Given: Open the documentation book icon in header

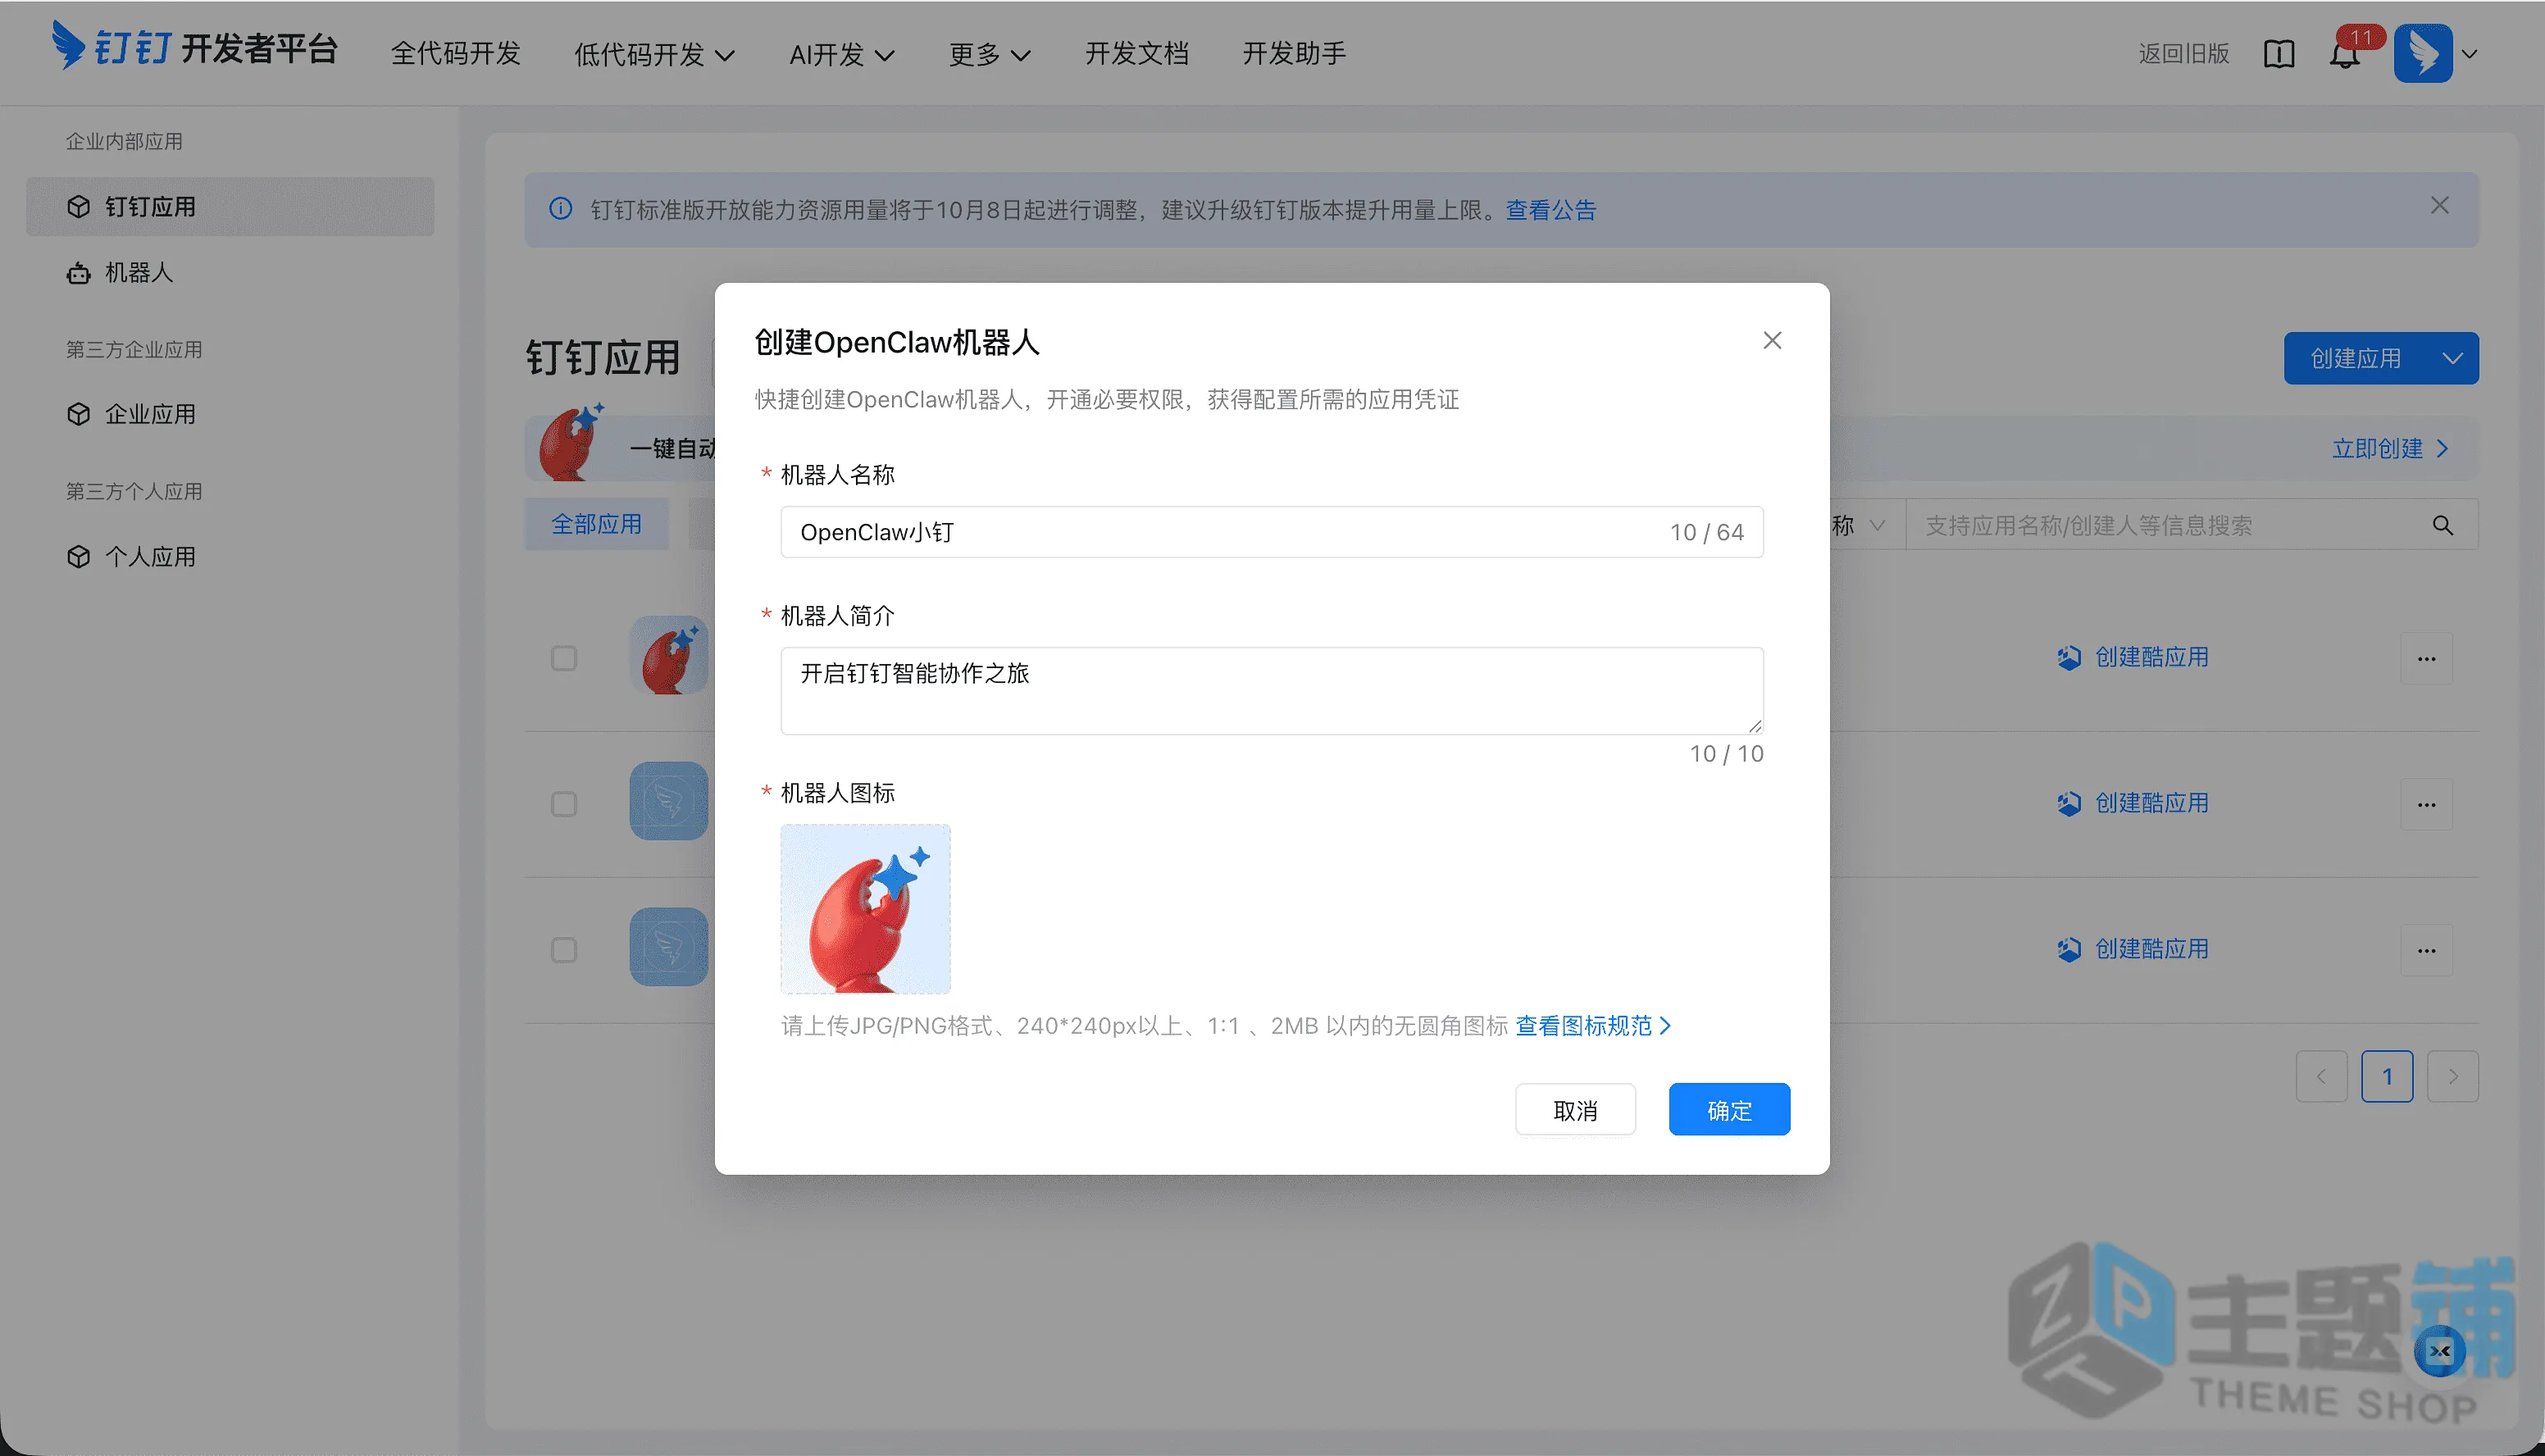Looking at the screenshot, I should (x=2279, y=54).
